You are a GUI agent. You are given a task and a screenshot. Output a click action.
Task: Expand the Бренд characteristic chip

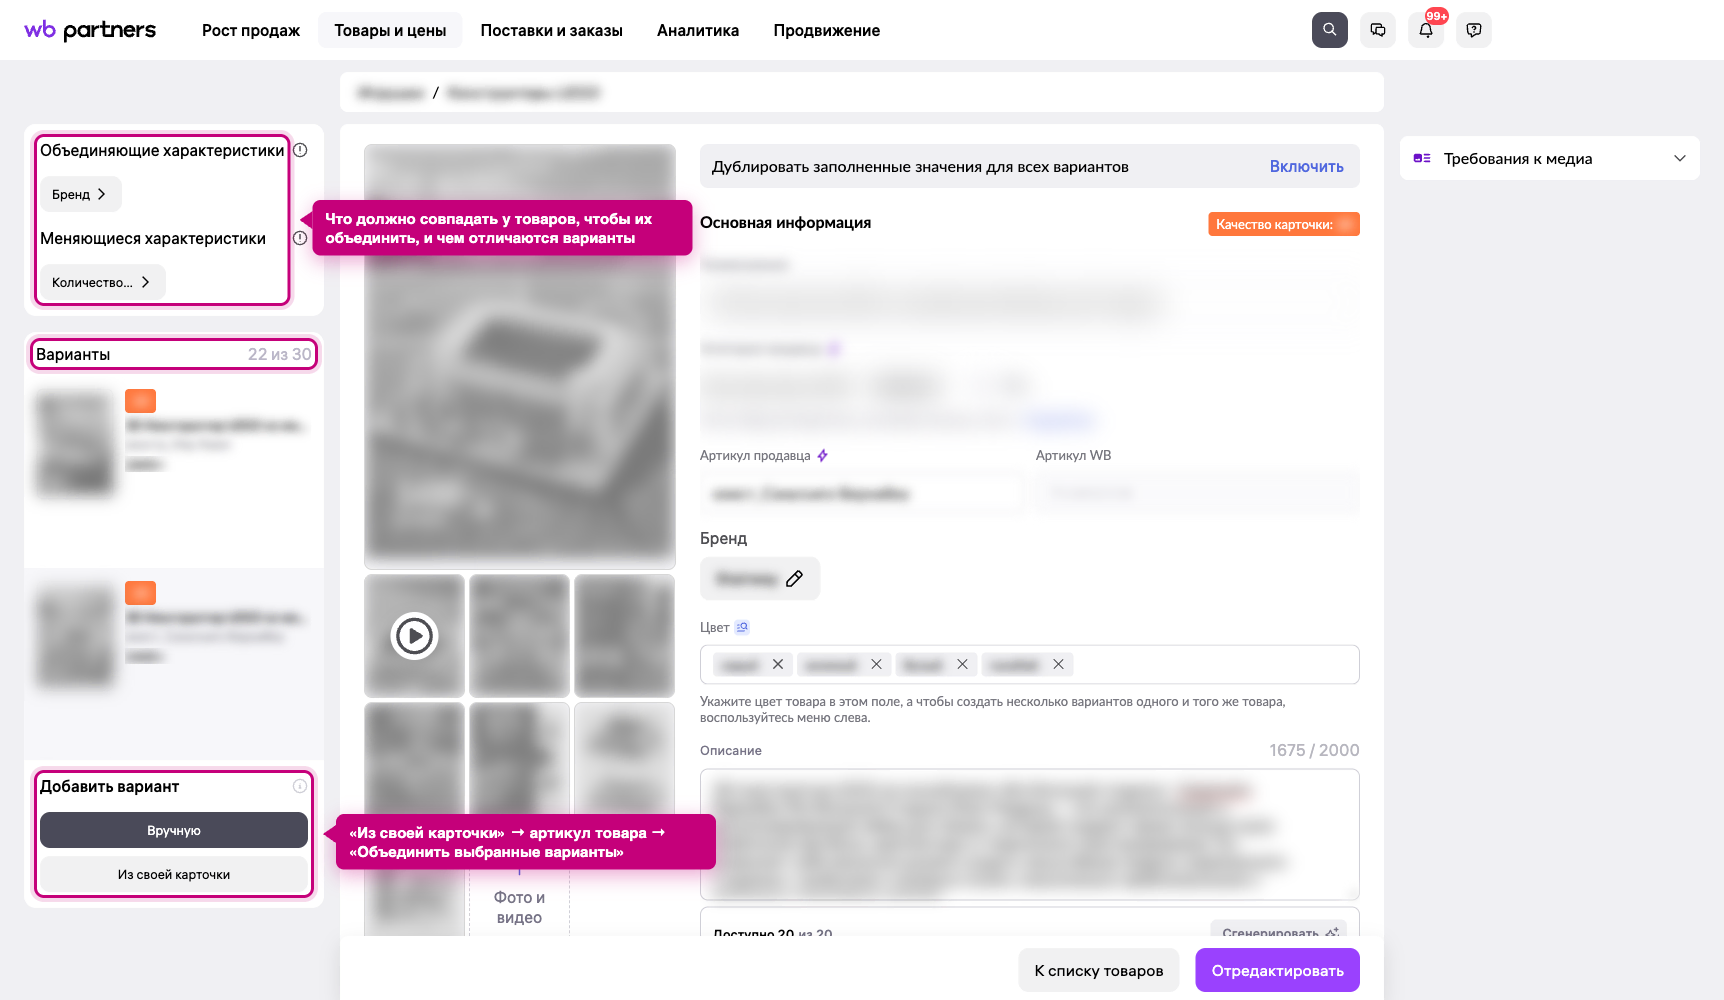[x=80, y=194]
